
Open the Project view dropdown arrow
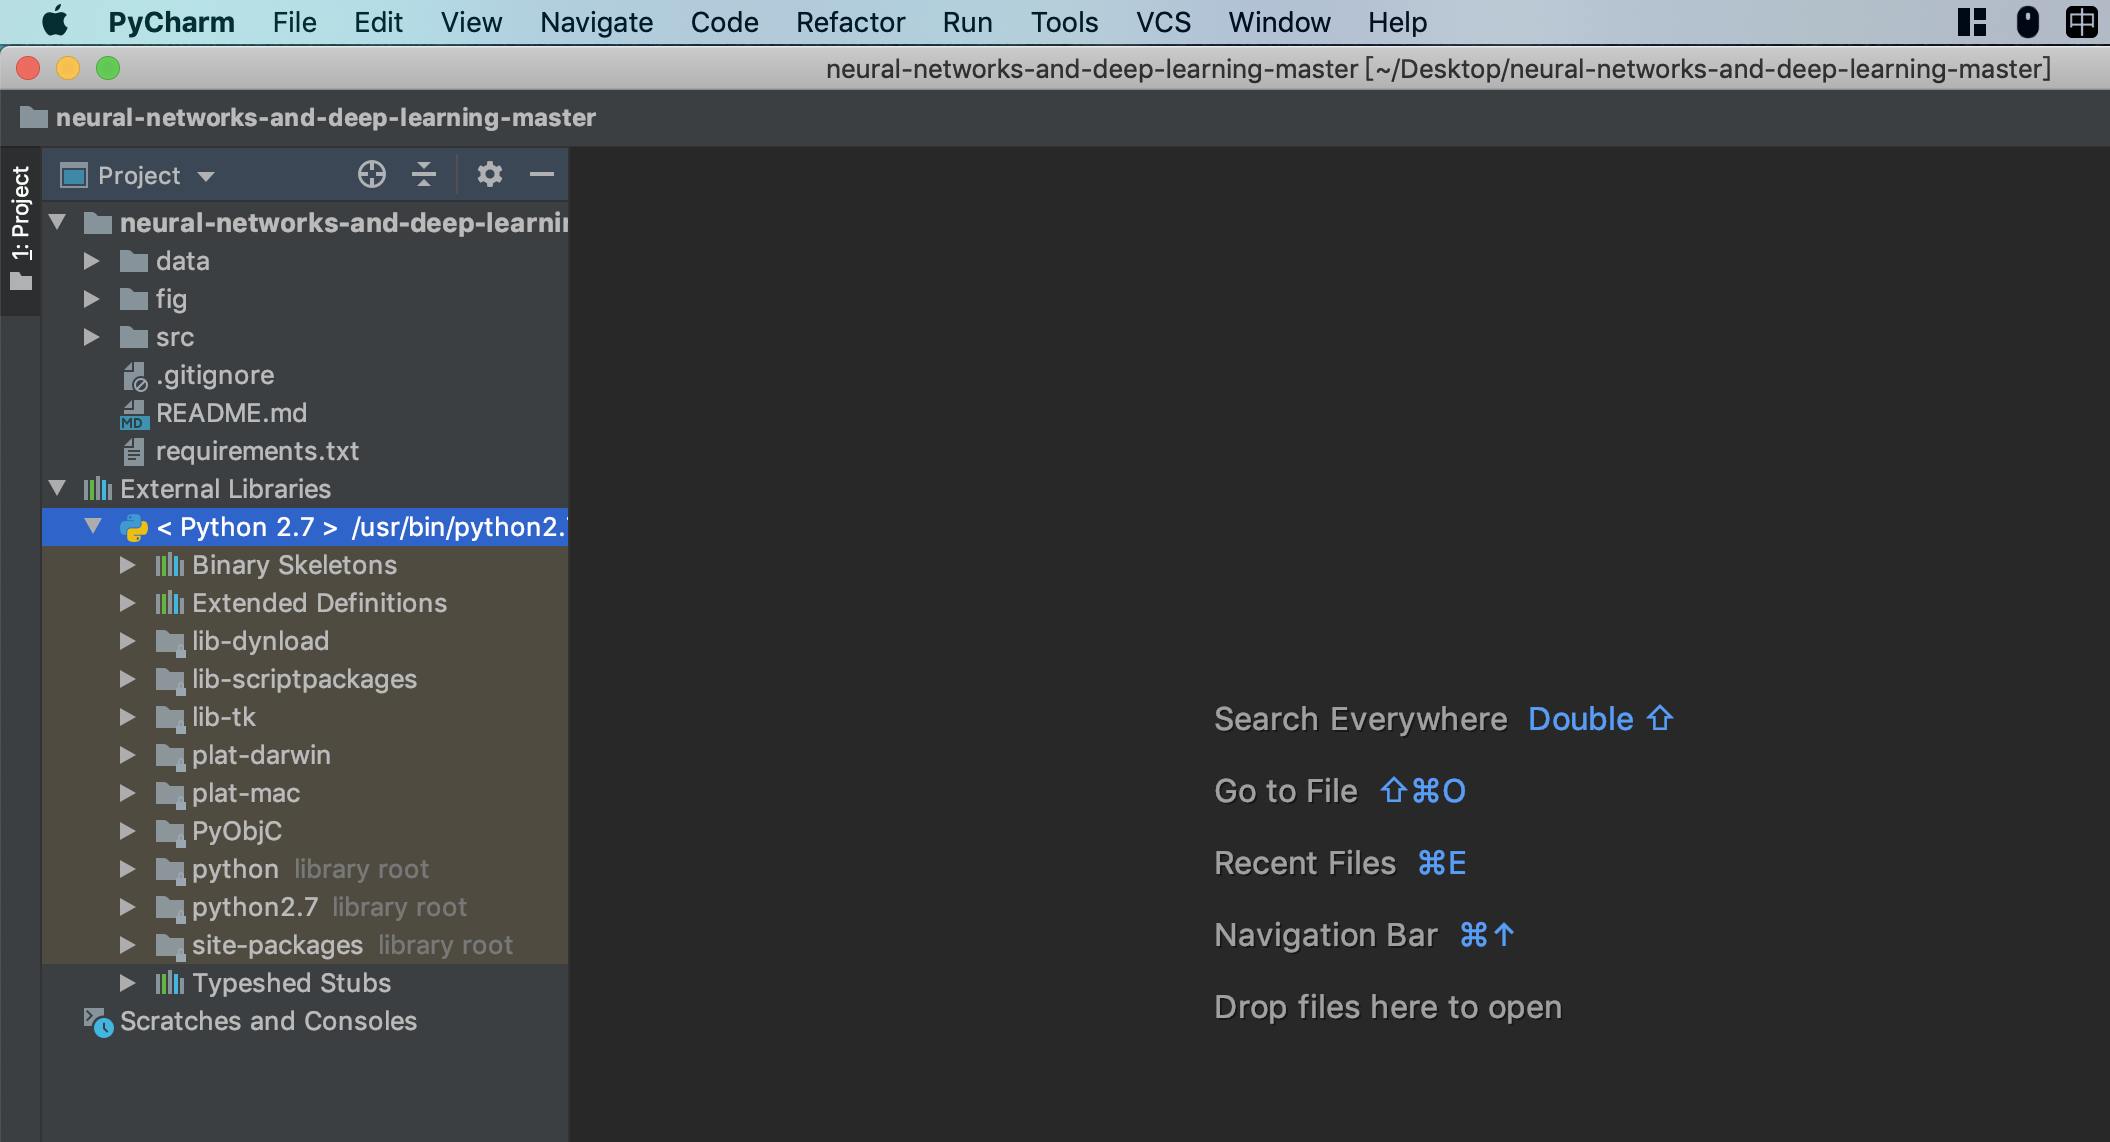pyautogui.click(x=206, y=177)
